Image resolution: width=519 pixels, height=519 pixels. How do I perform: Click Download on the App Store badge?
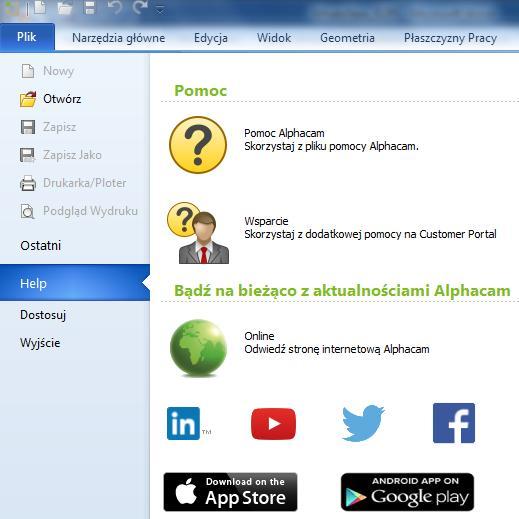pos(230,492)
